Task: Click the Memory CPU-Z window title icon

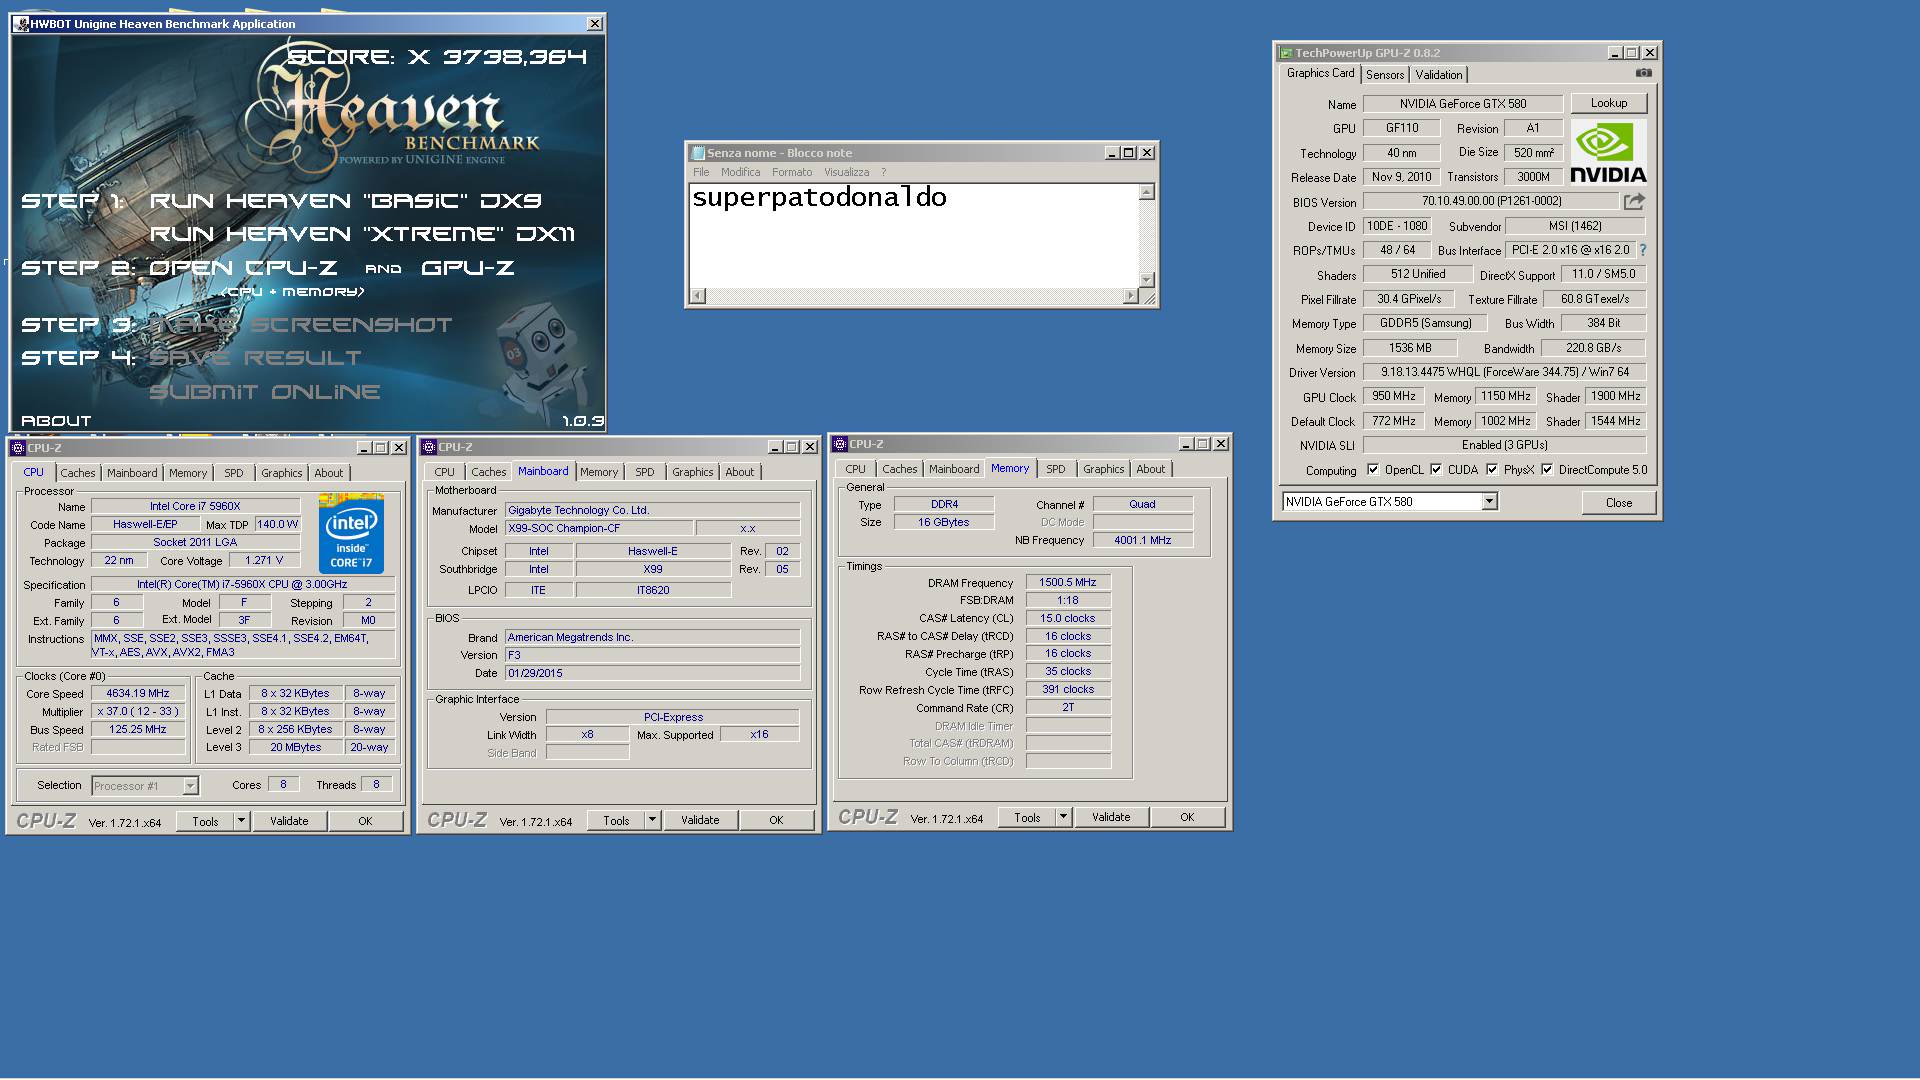Action: click(x=841, y=444)
